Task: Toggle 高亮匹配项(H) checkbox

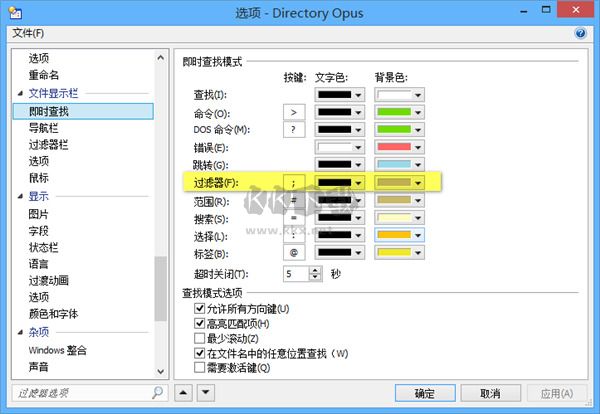Action: pyautogui.click(x=199, y=324)
